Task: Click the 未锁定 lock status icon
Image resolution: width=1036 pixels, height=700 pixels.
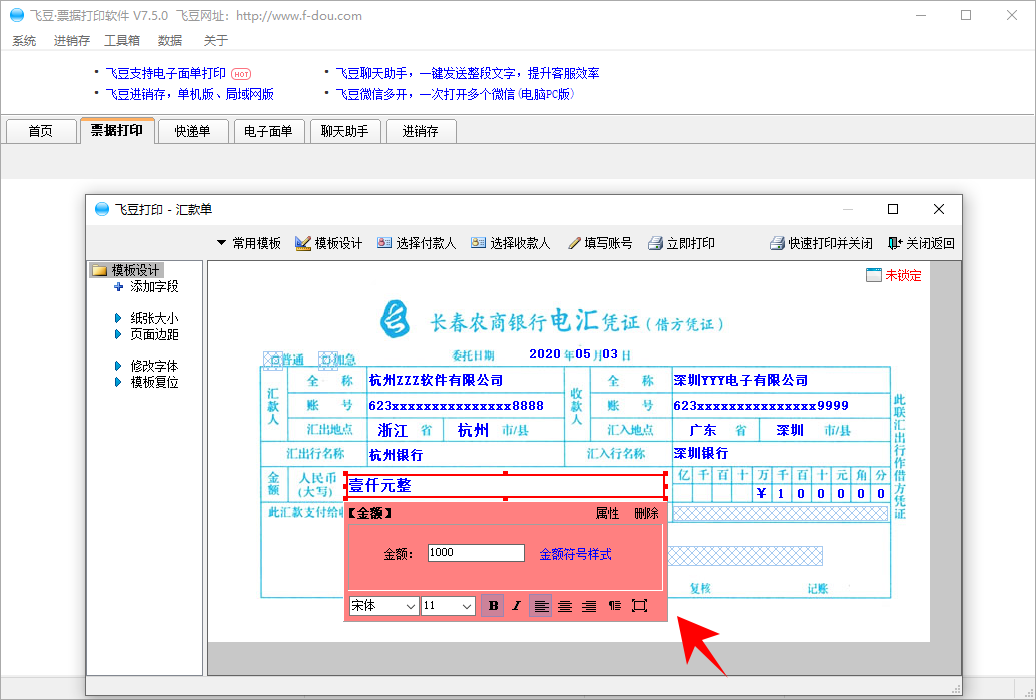Action: tap(873, 275)
